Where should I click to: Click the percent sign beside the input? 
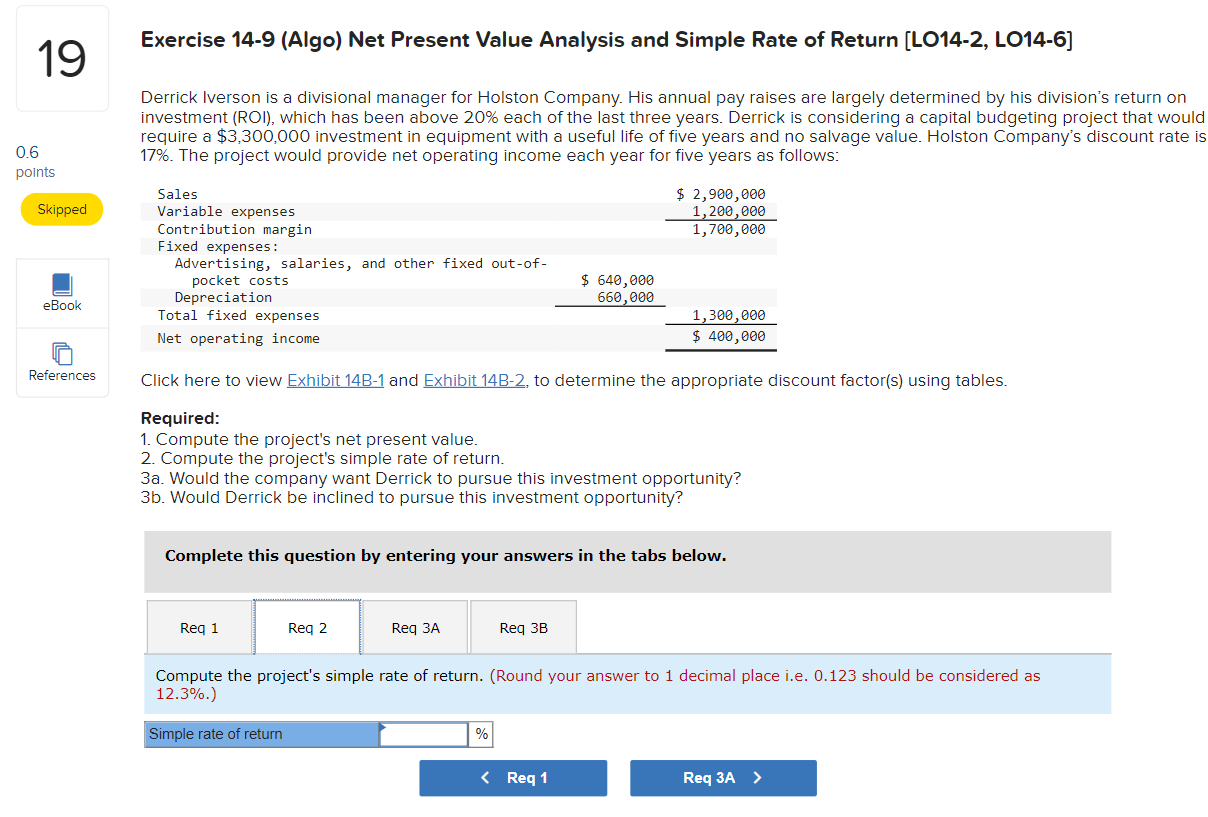[481, 735]
